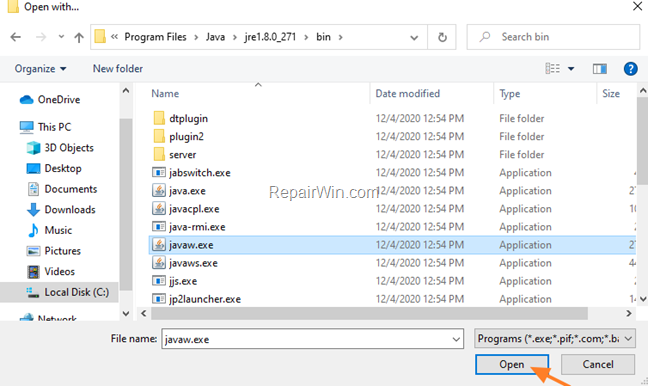The width and height of the screenshot is (648, 386).
Task: Select the File folder type of server
Action: point(522,155)
